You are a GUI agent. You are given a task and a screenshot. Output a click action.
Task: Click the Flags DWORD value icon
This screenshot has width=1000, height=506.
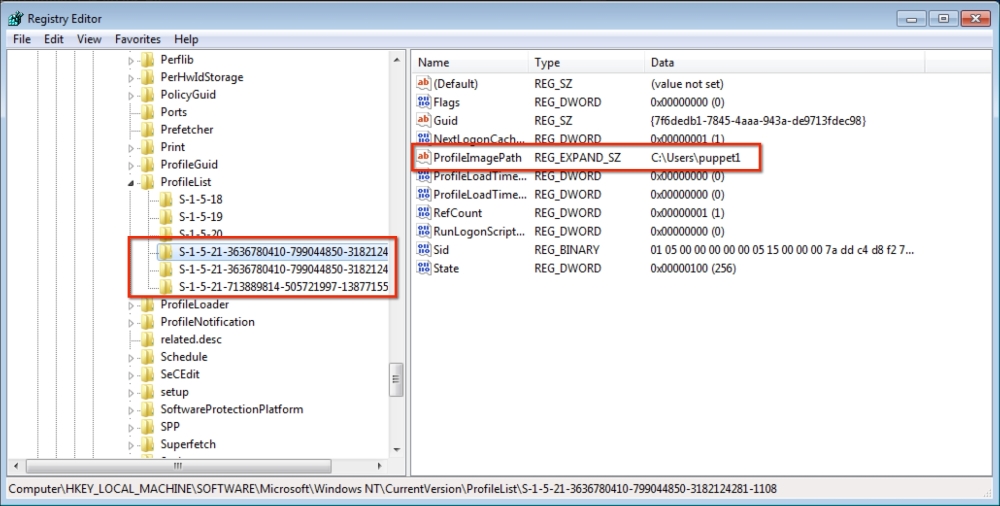(x=423, y=102)
